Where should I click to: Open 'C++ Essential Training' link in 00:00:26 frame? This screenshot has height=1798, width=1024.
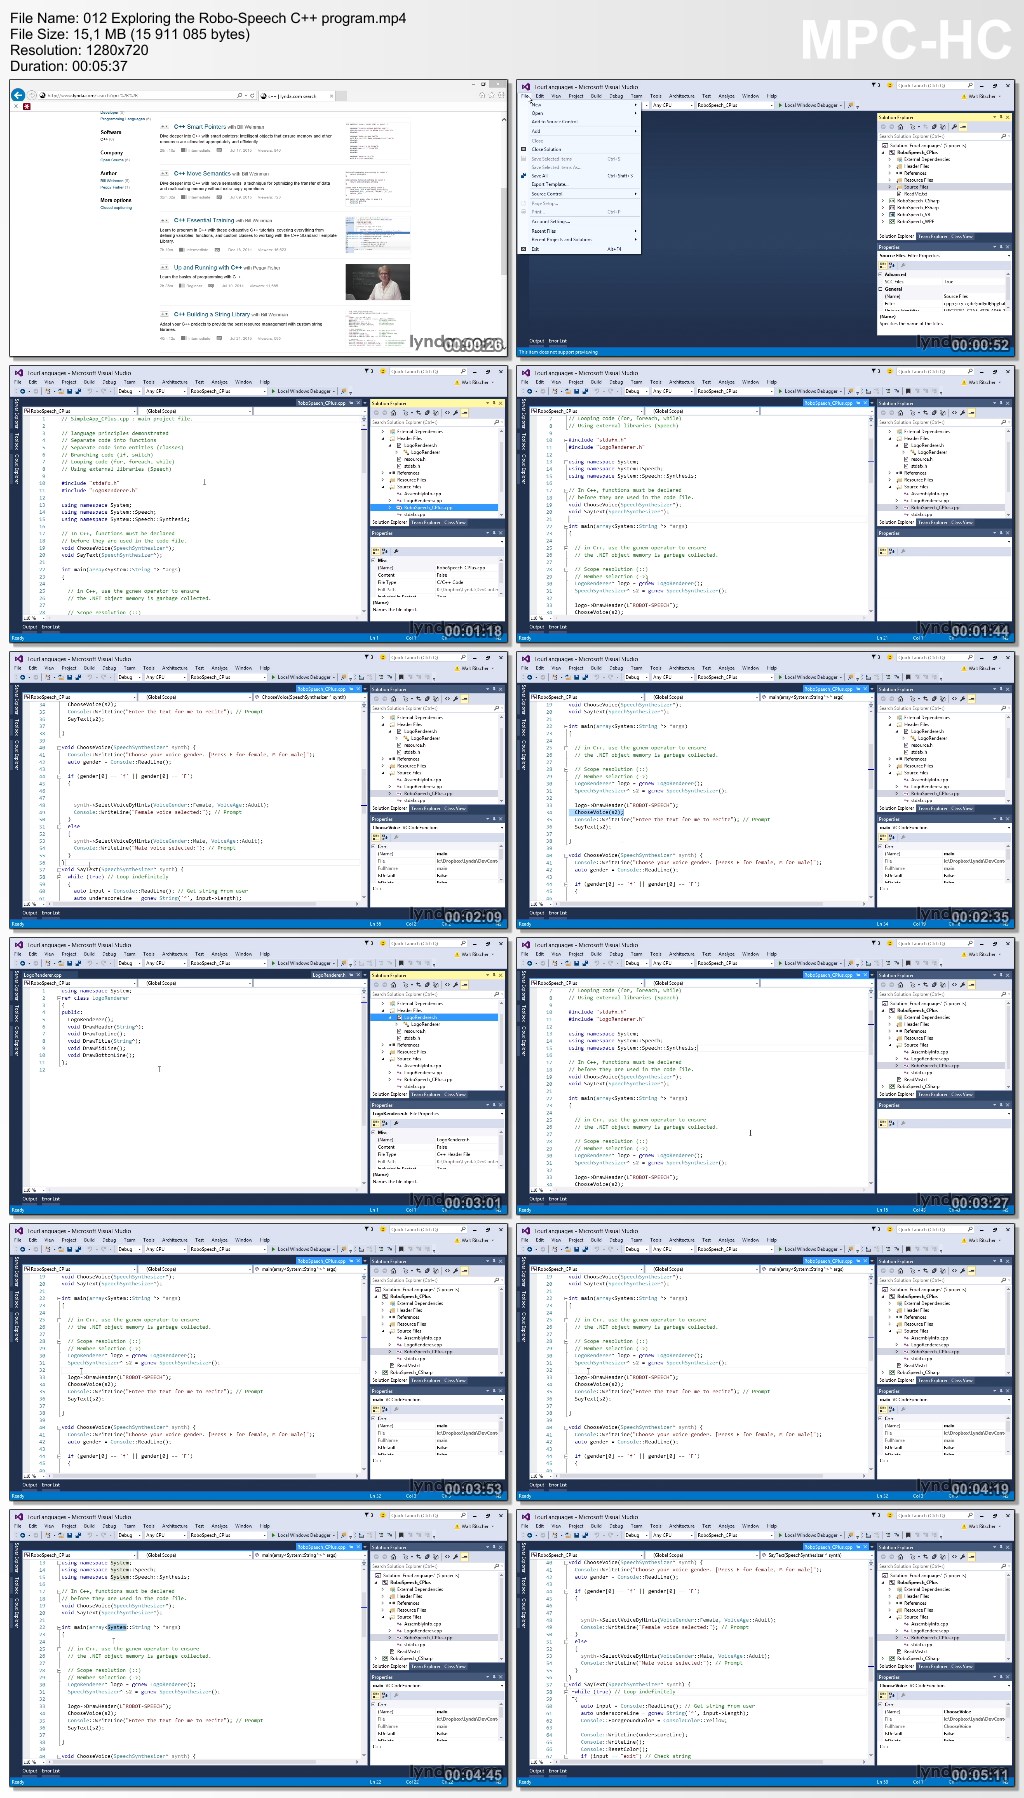pos(204,220)
